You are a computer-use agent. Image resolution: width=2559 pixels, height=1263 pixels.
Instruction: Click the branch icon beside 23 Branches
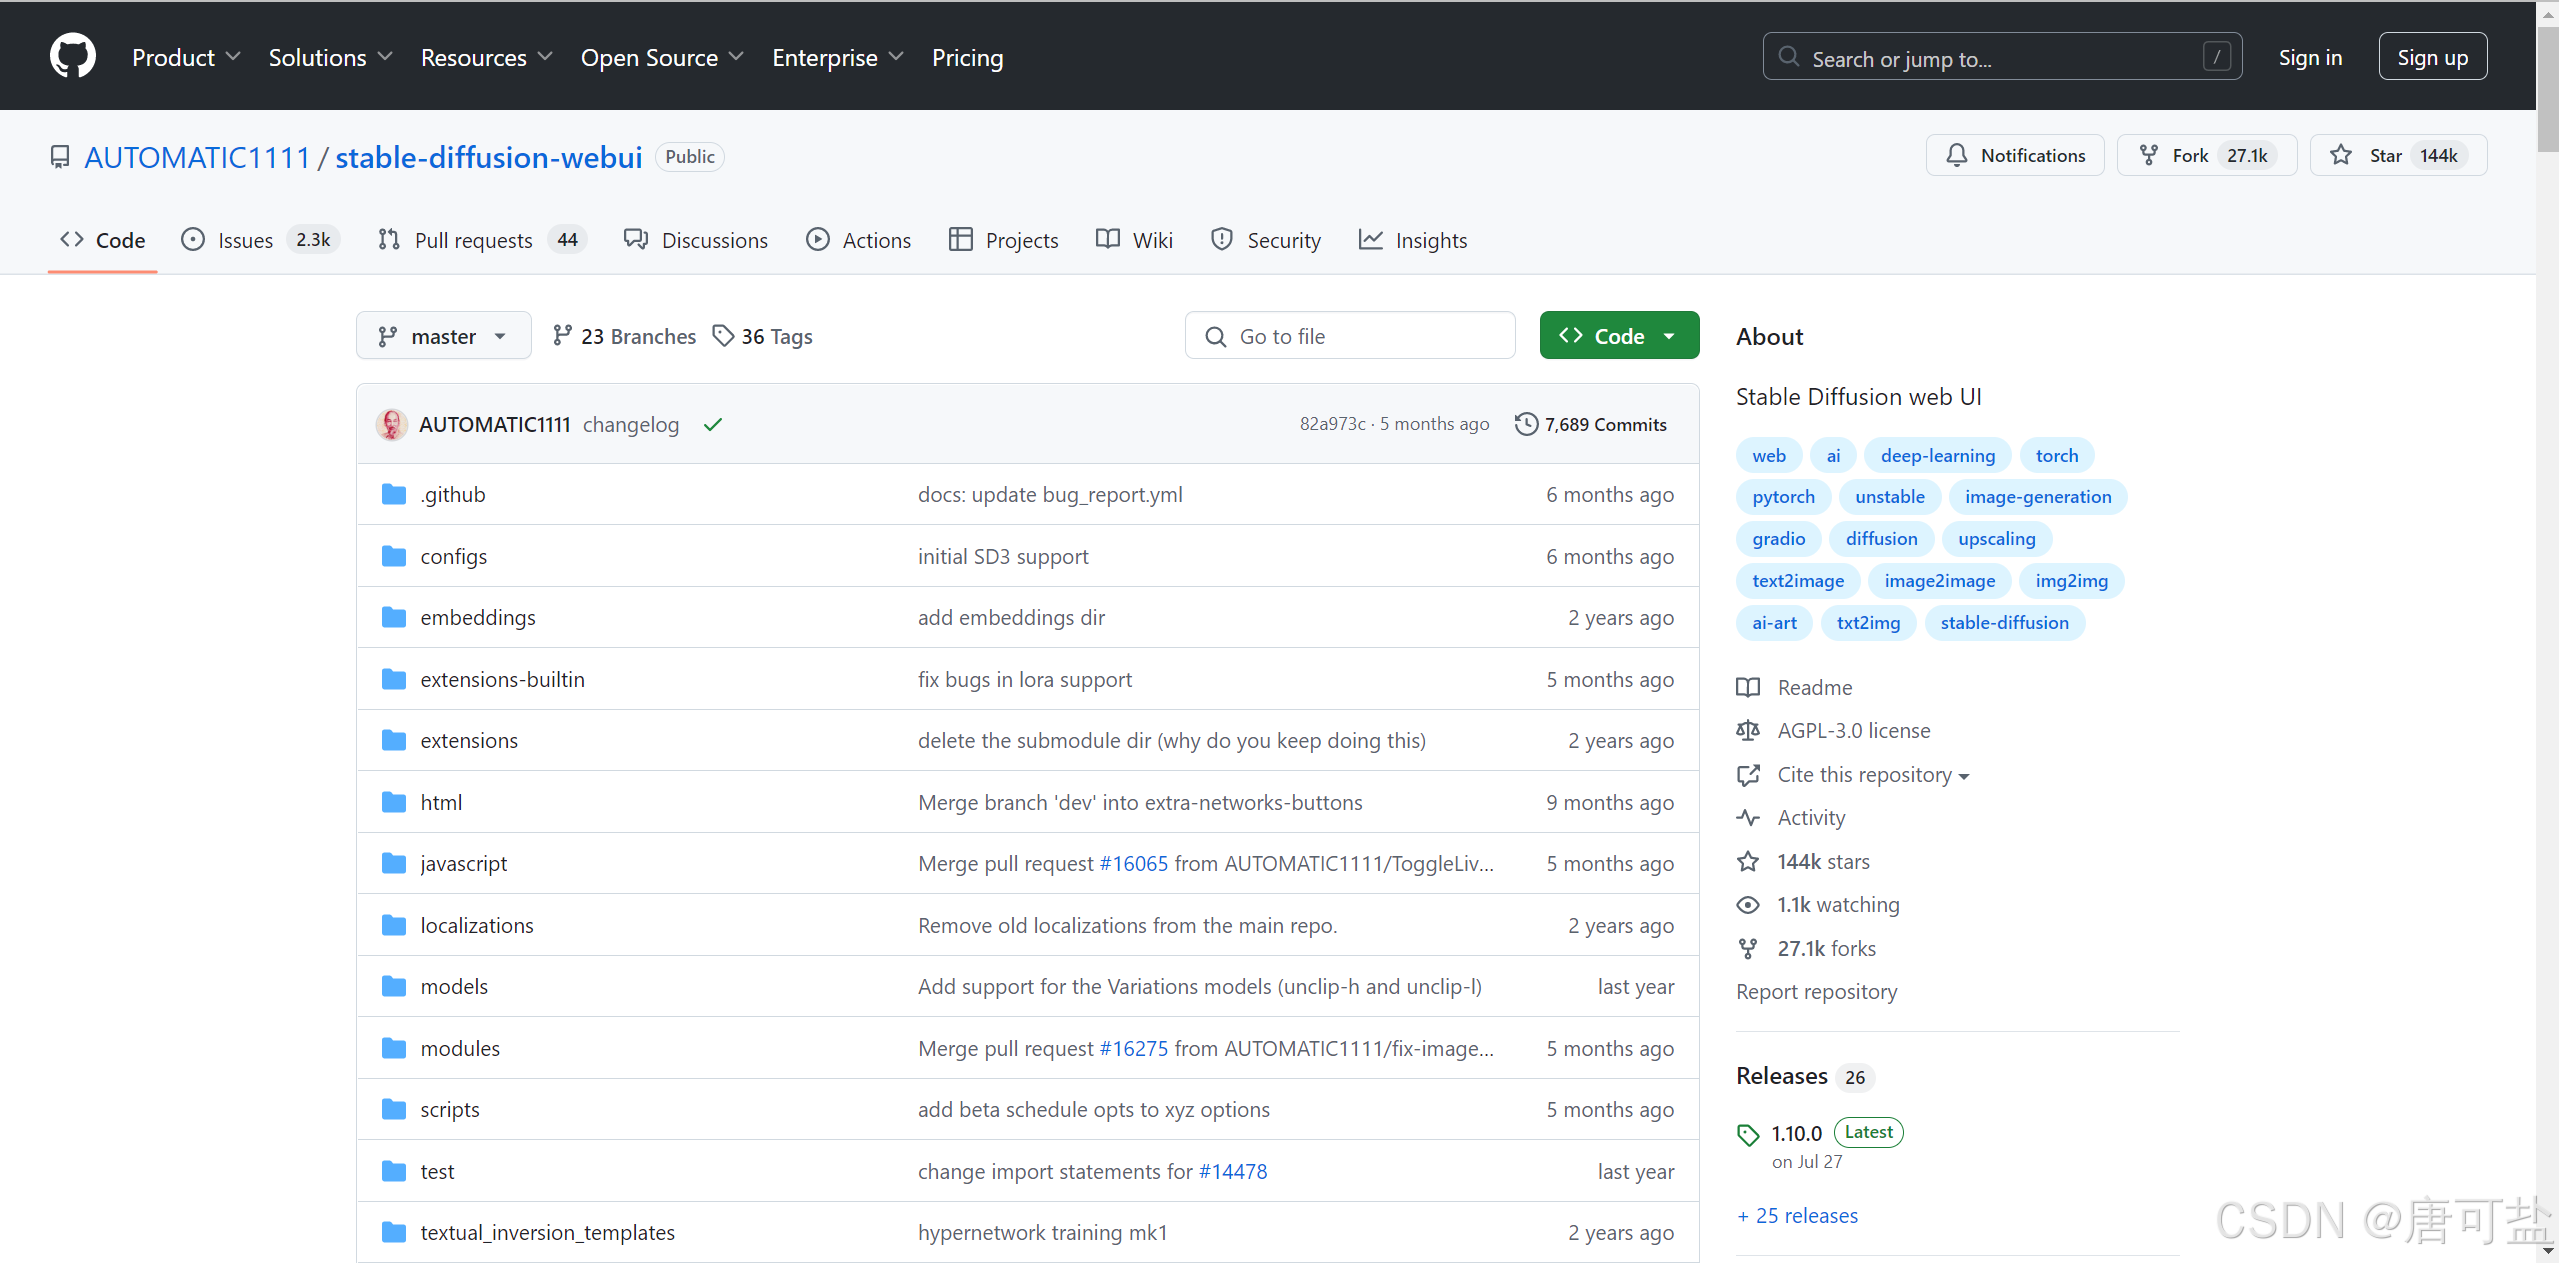click(563, 336)
